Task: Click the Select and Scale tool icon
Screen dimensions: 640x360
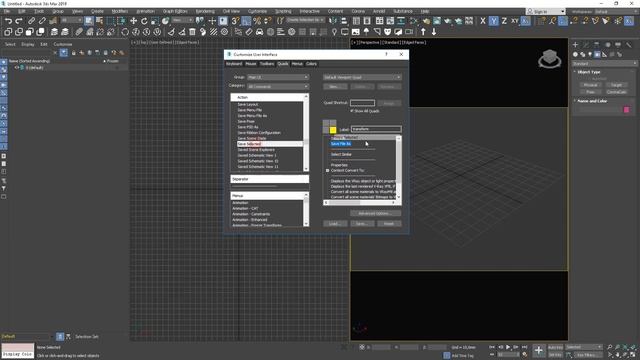Action: pyautogui.click(x=155, y=21)
